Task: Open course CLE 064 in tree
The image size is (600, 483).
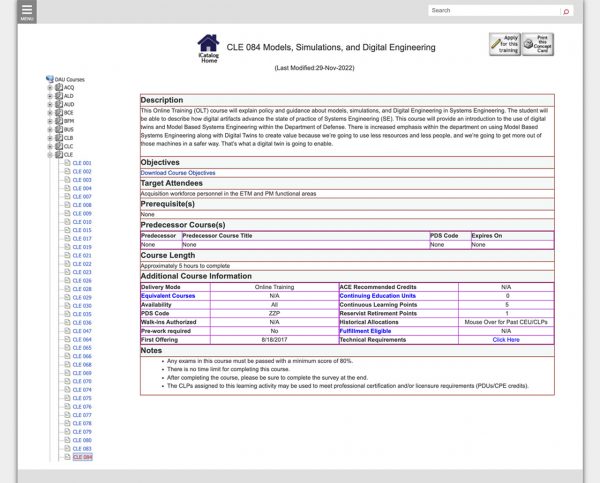Action: 82,339
